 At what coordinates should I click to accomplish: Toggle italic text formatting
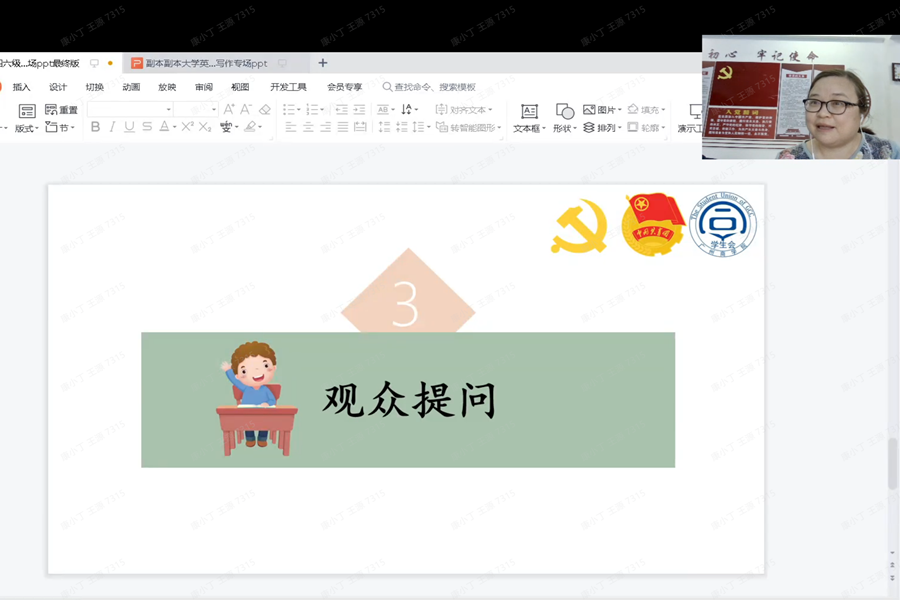click(x=113, y=127)
